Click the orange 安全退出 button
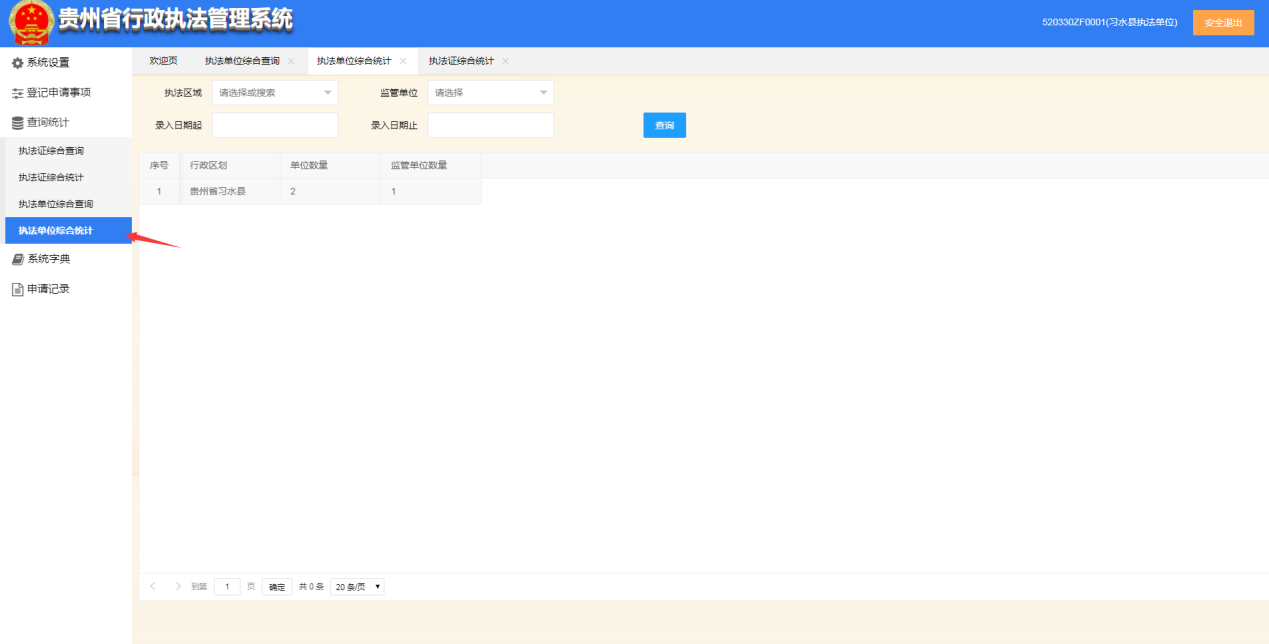 coord(1223,22)
